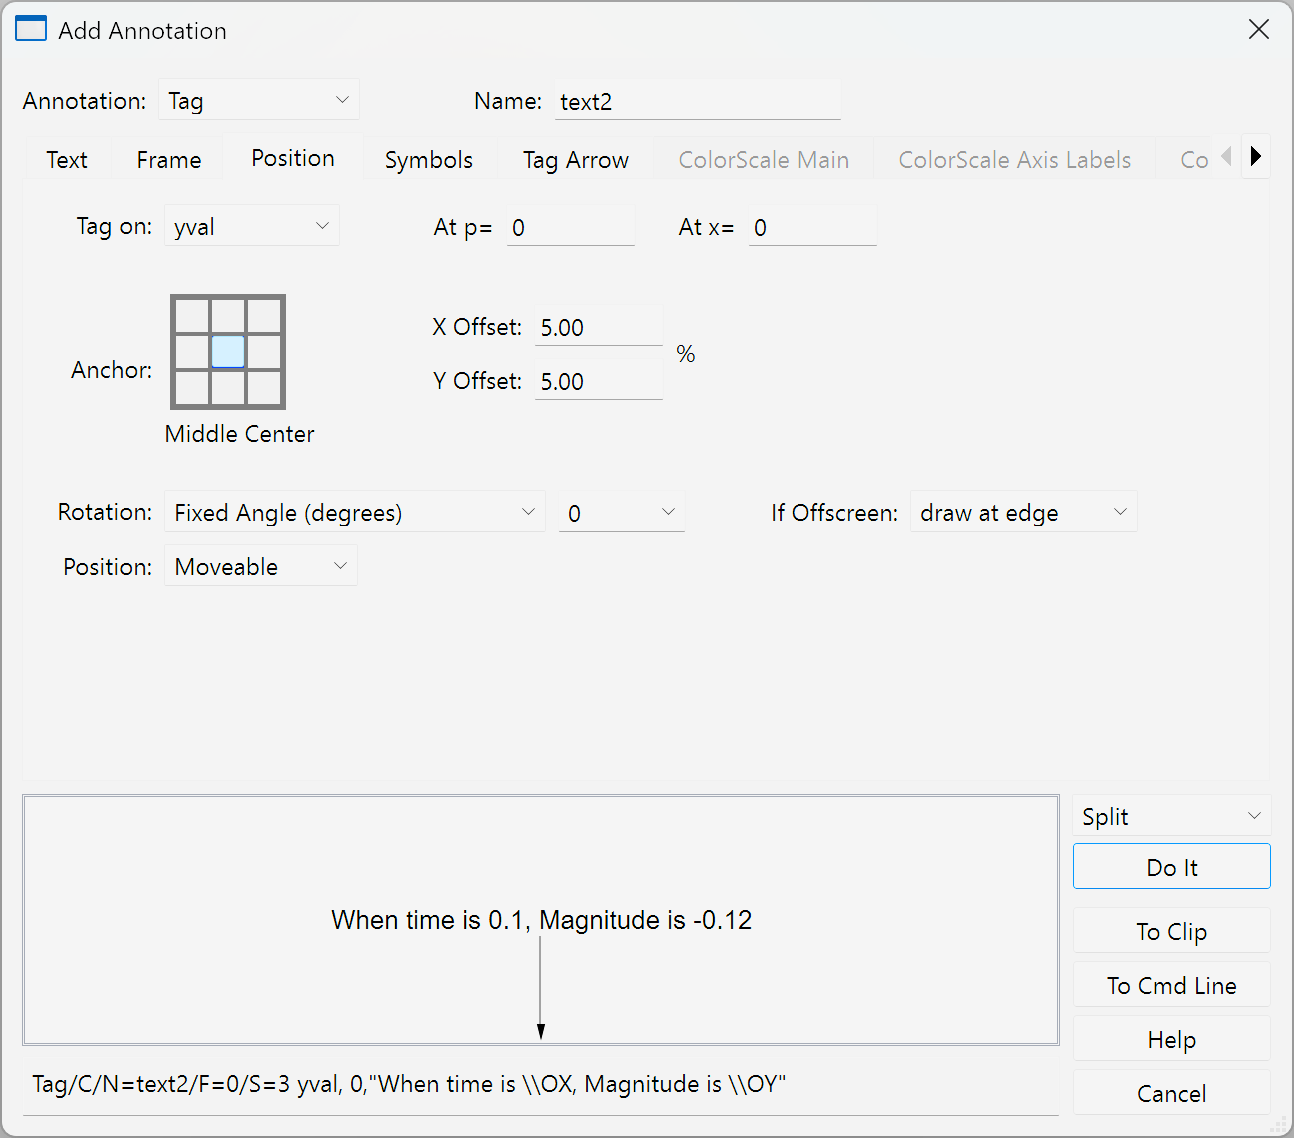The width and height of the screenshot is (1294, 1138).
Task: Switch to the Symbols tab
Action: 428,160
